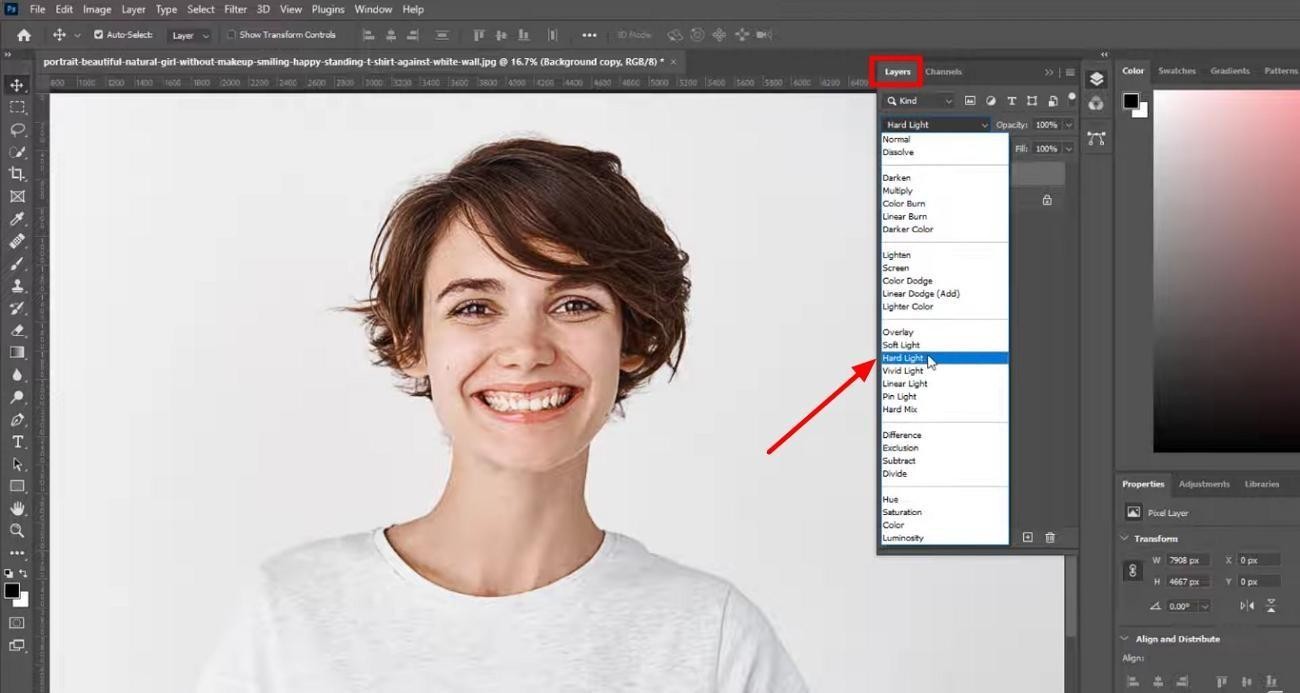Open Auto-Select Layer dropdown

click(x=190, y=35)
